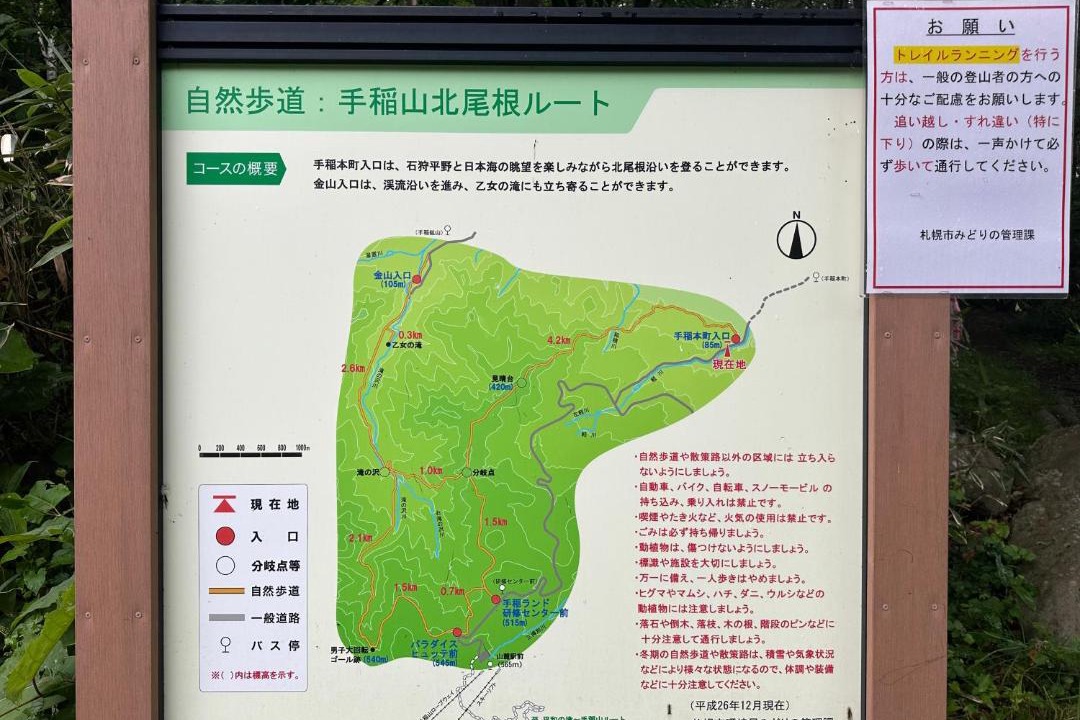Click the 手稲ランド研修センター前 entrance marker
The height and width of the screenshot is (720, 1080).
(495, 599)
